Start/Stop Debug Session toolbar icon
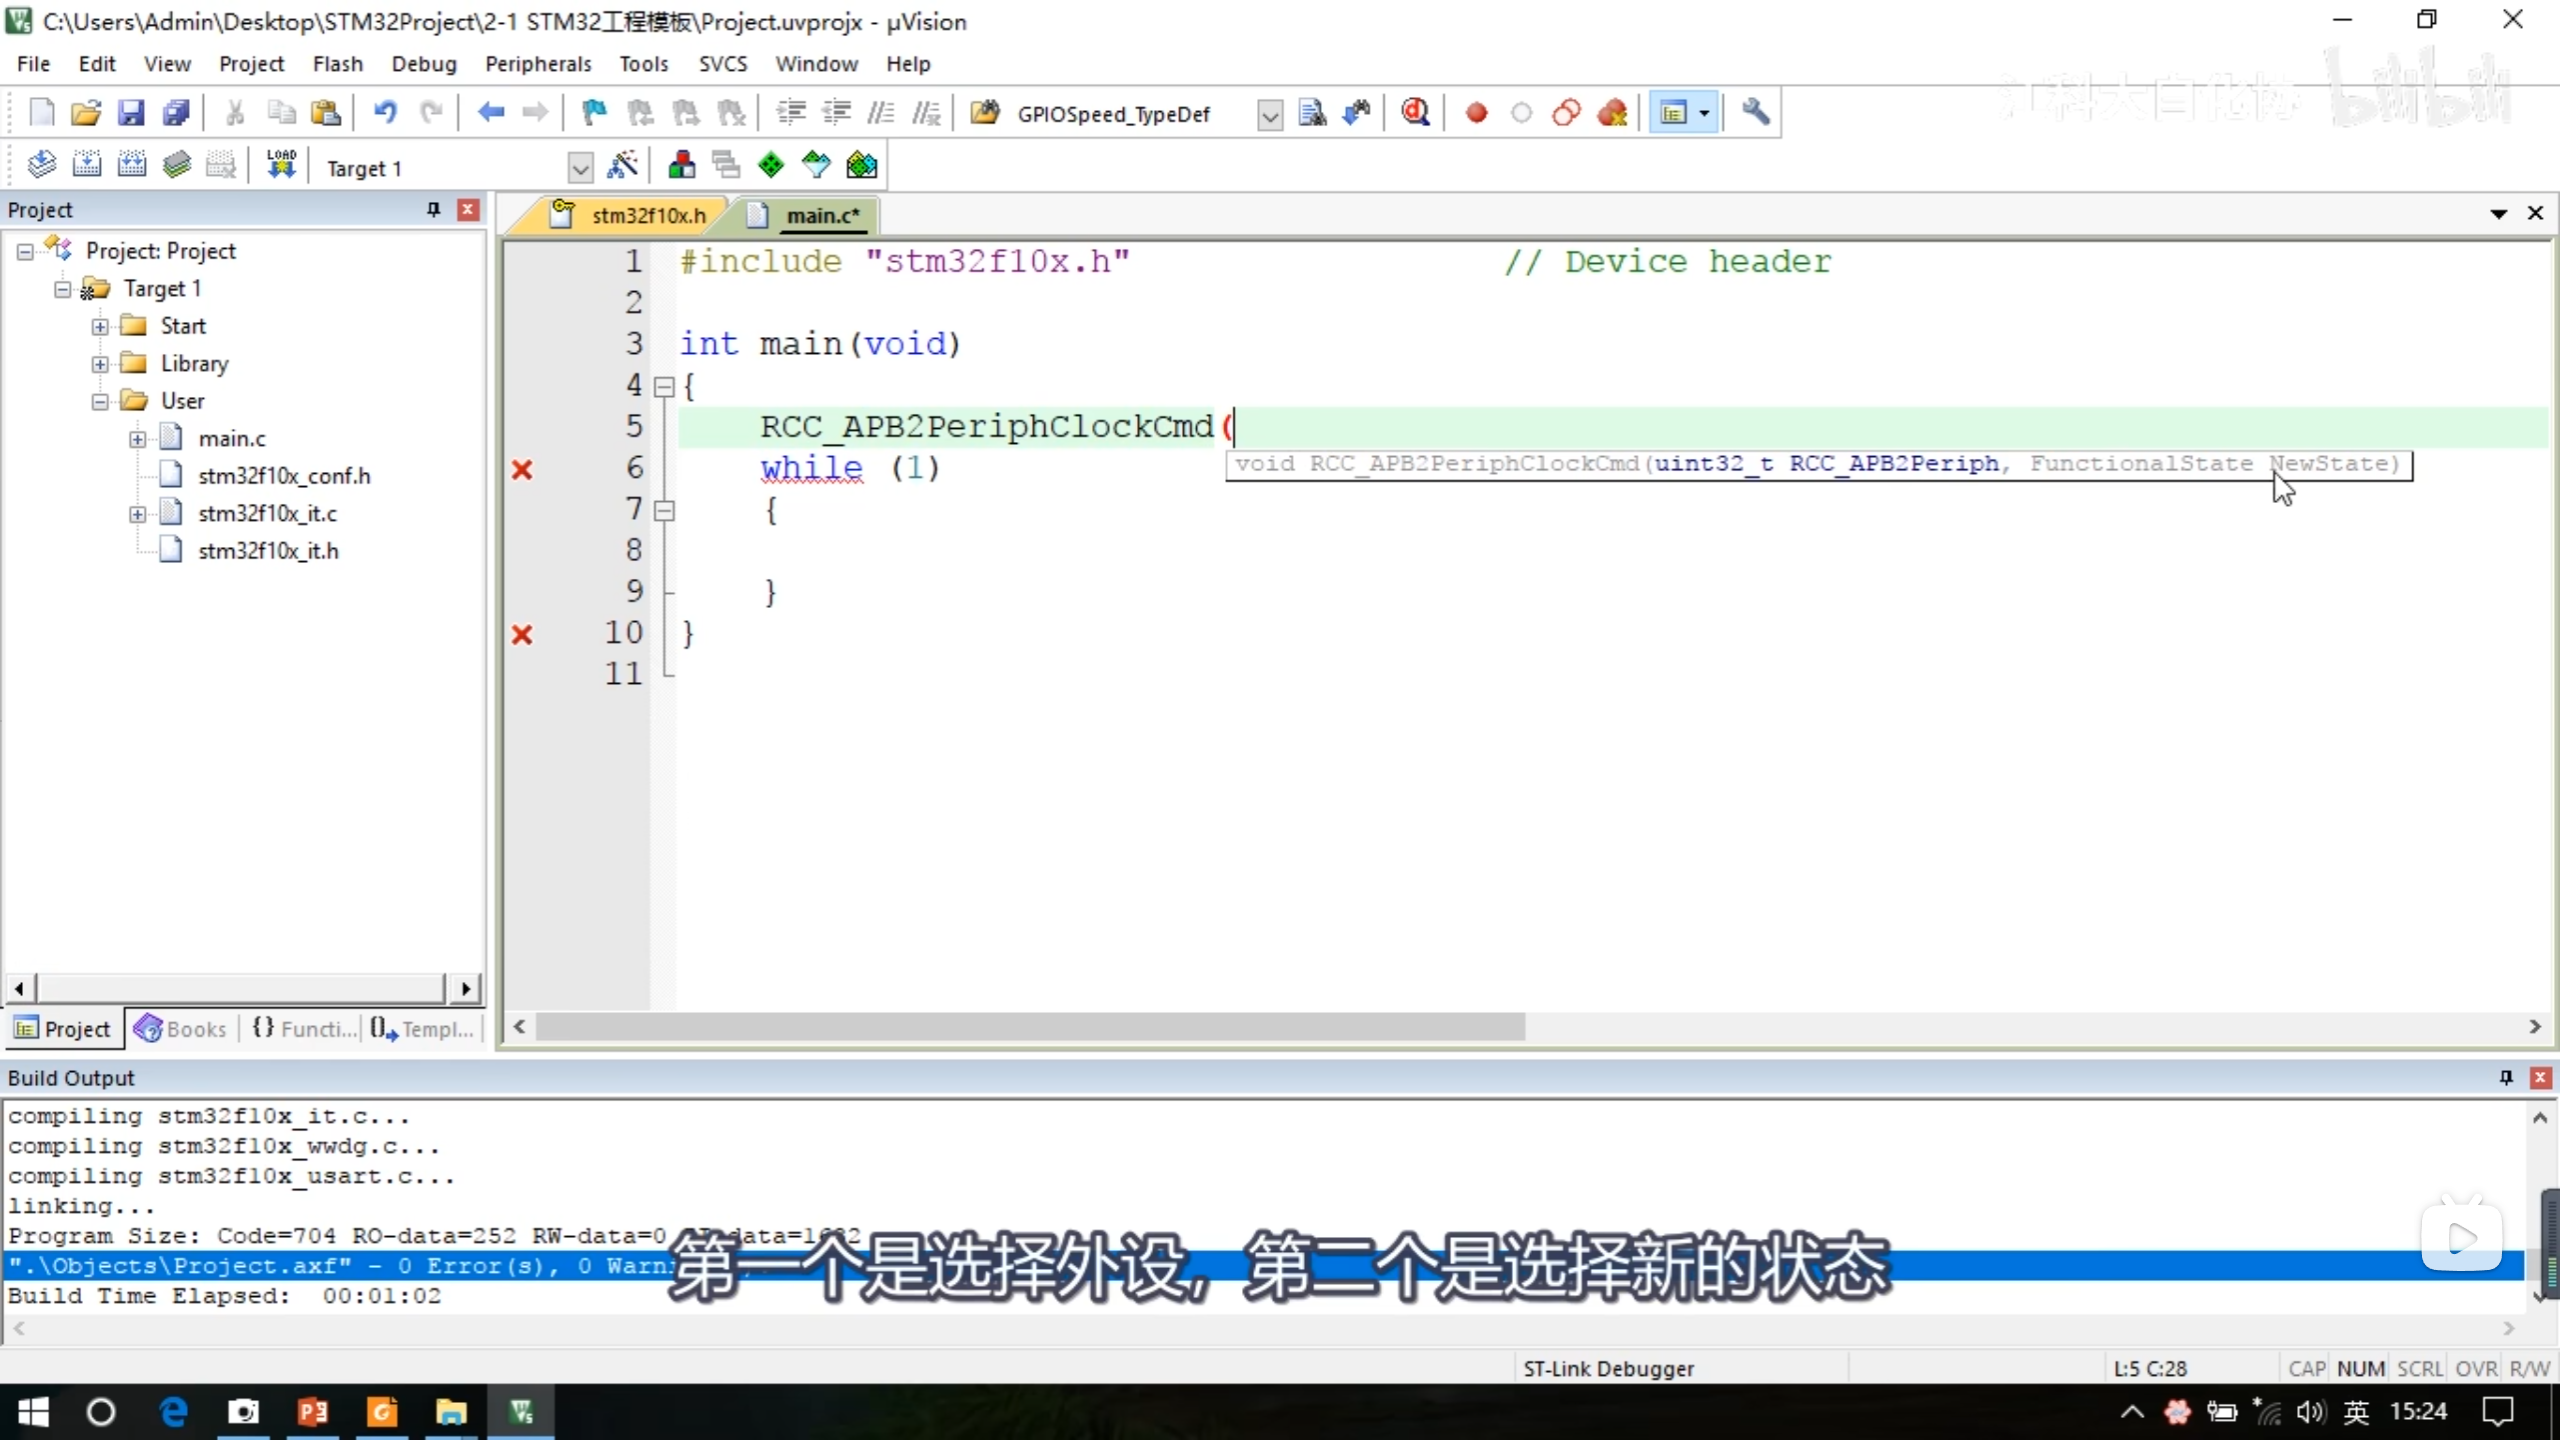 [x=1414, y=113]
